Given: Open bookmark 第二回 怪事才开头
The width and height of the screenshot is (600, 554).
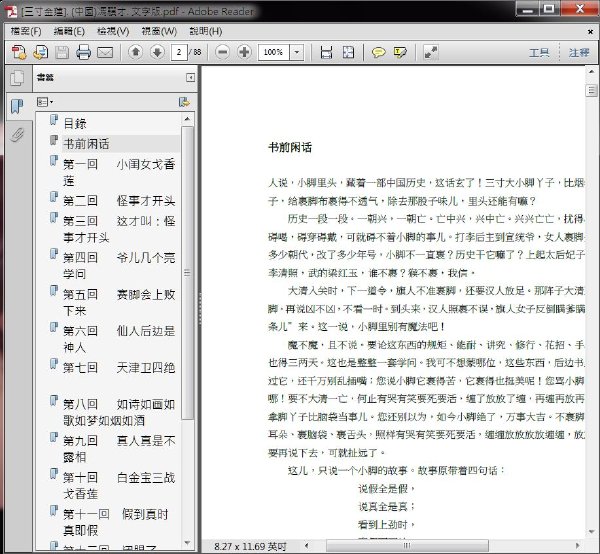Looking at the screenshot, I should tap(119, 200).
